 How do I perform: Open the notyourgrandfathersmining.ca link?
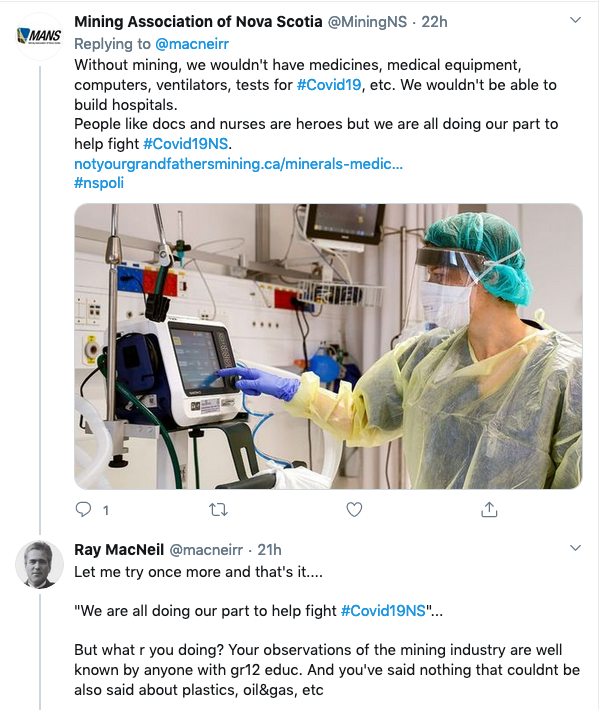(238, 163)
